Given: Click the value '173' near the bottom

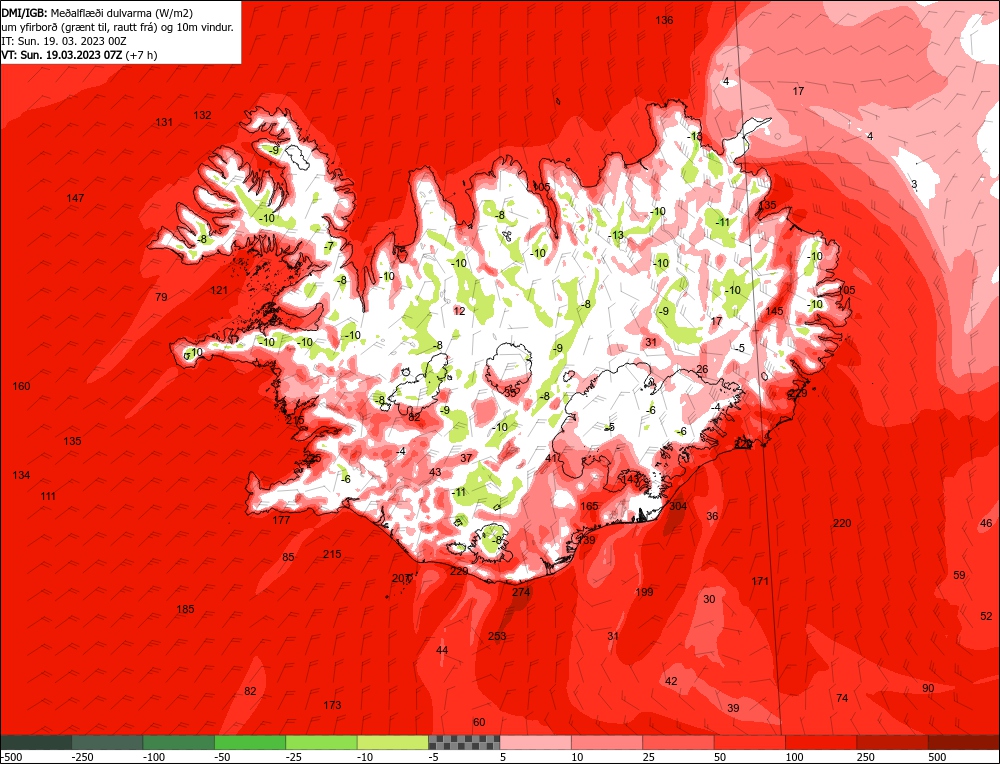Looking at the screenshot, I should [x=332, y=705].
